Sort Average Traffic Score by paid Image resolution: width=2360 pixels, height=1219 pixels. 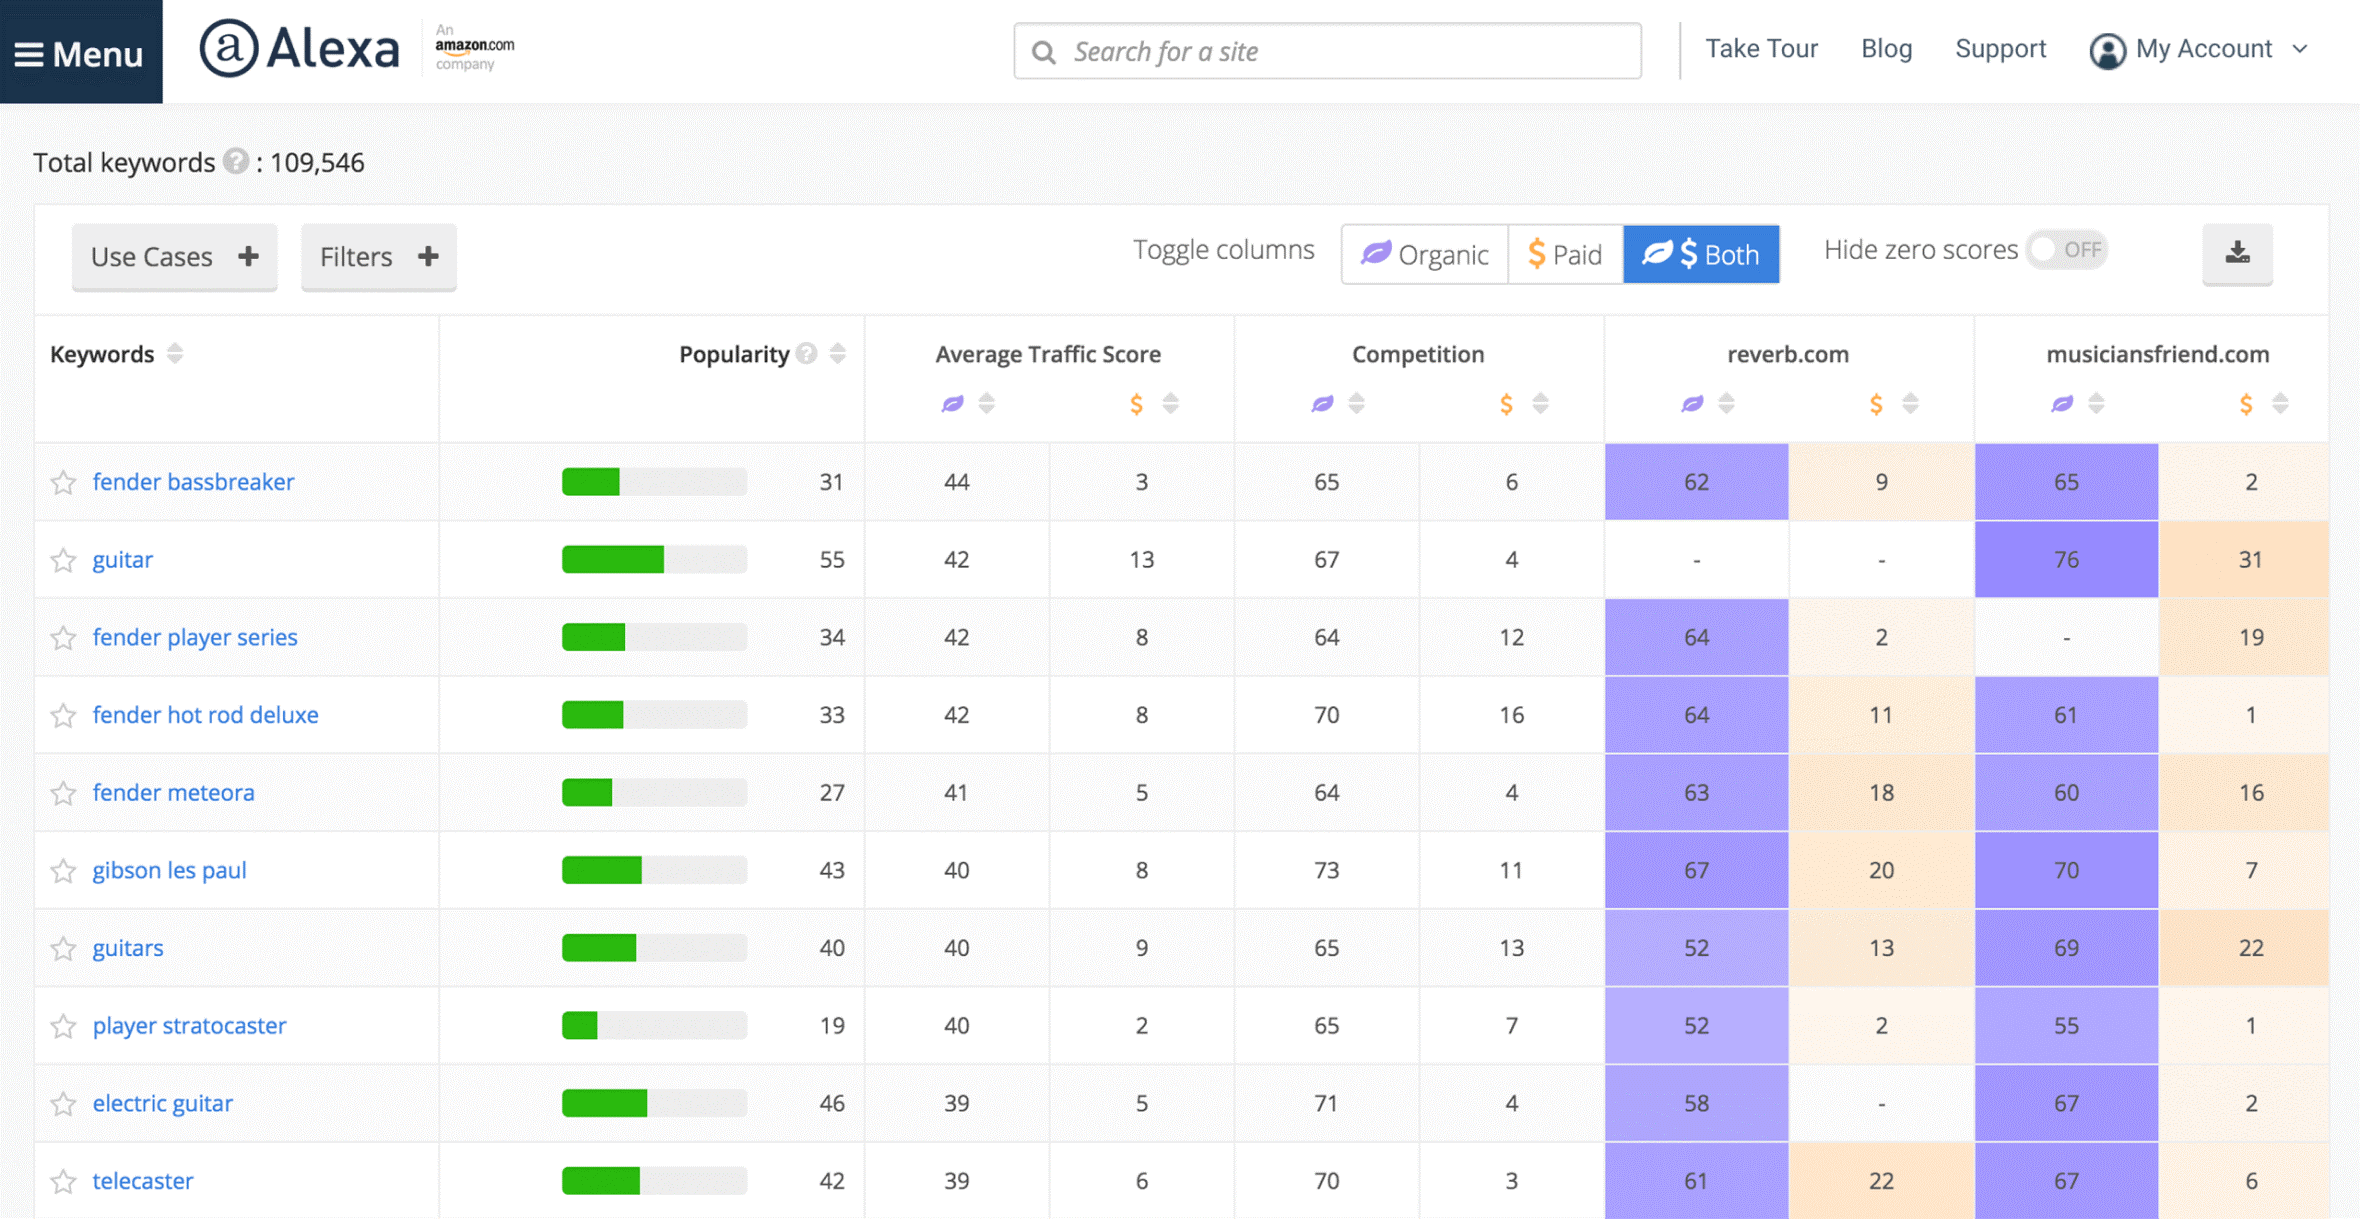coord(1171,403)
